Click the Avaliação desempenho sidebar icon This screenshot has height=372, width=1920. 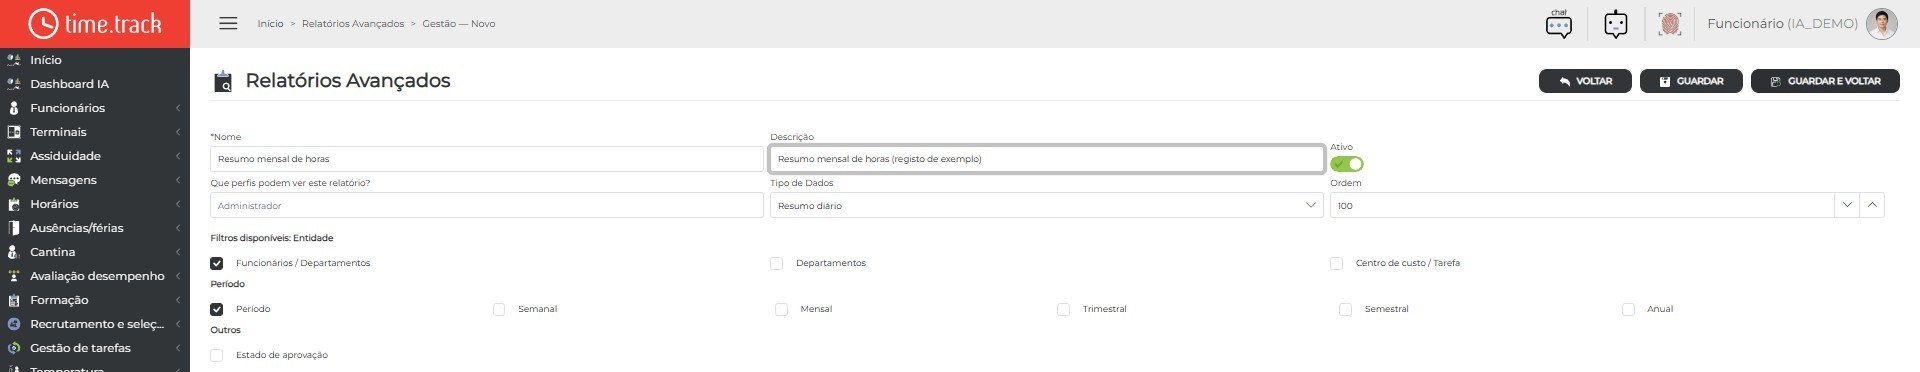(x=14, y=276)
